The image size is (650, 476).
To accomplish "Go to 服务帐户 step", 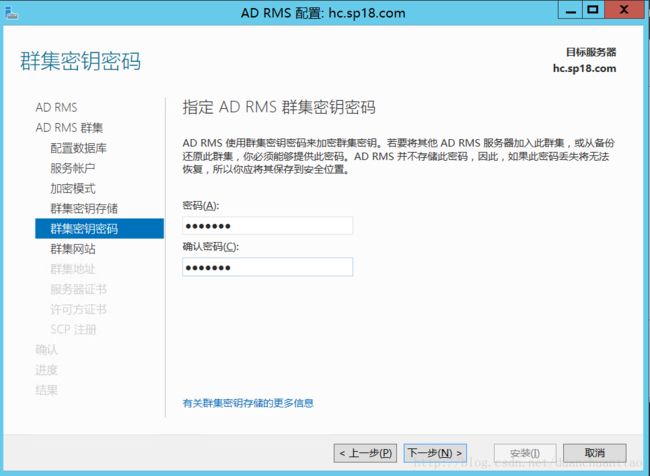I will tap(73, 168).
